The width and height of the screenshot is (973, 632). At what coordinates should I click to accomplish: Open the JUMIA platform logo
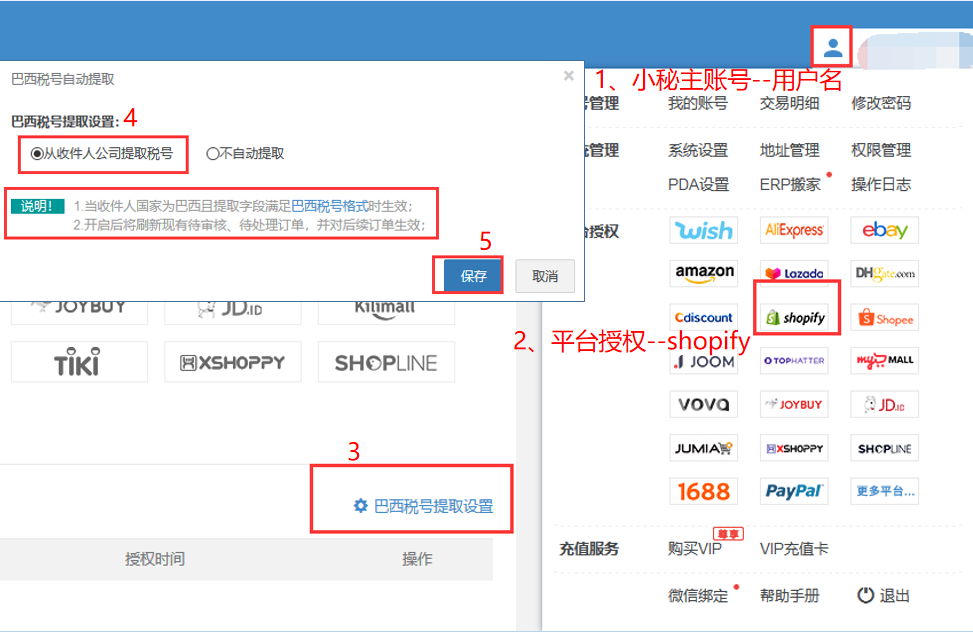[704, 448]
